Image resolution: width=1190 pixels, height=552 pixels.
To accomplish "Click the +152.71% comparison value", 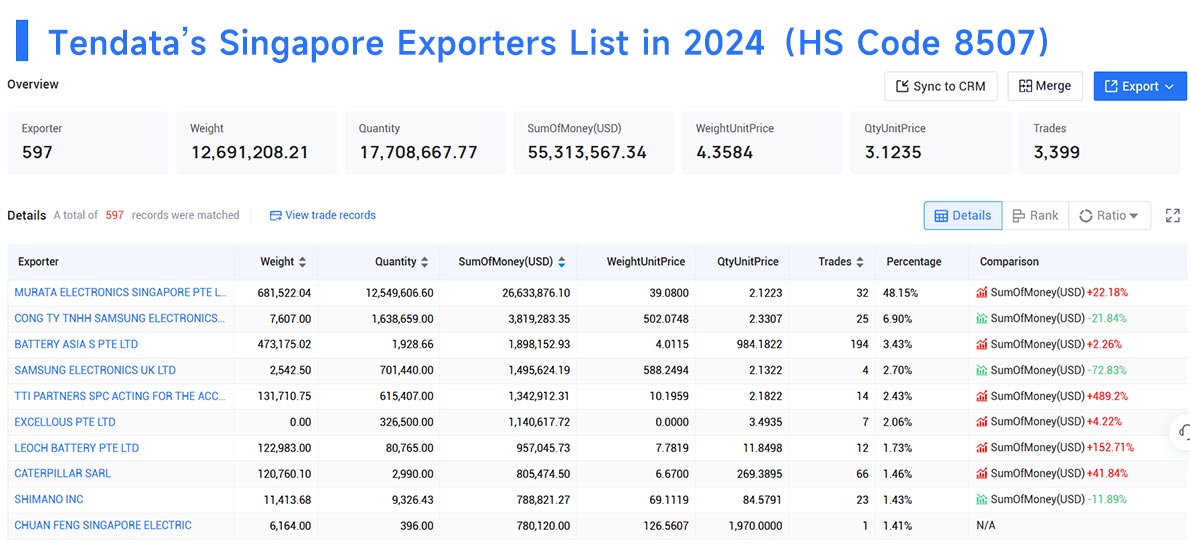I will point(1110,448).
